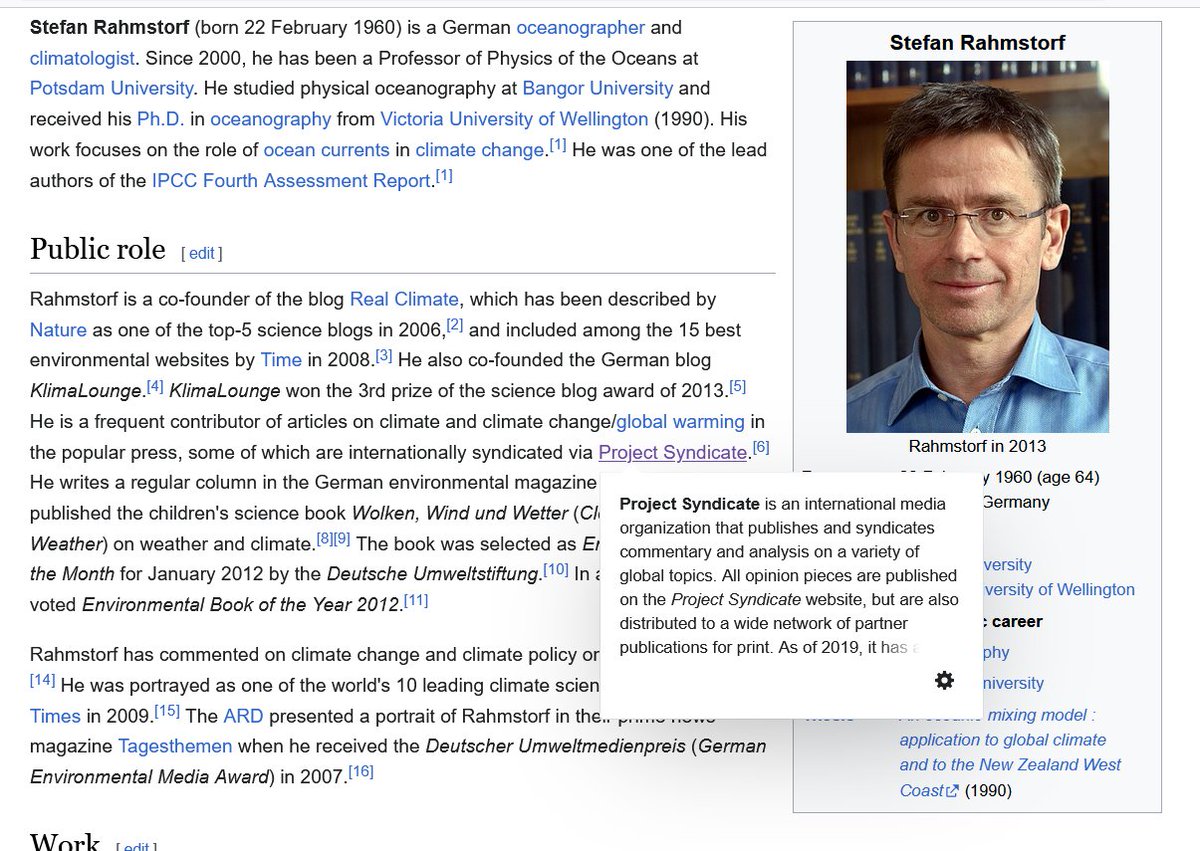Jump to reference [3]
This screenshot has height=851, width=1200.
click(384, 356)
